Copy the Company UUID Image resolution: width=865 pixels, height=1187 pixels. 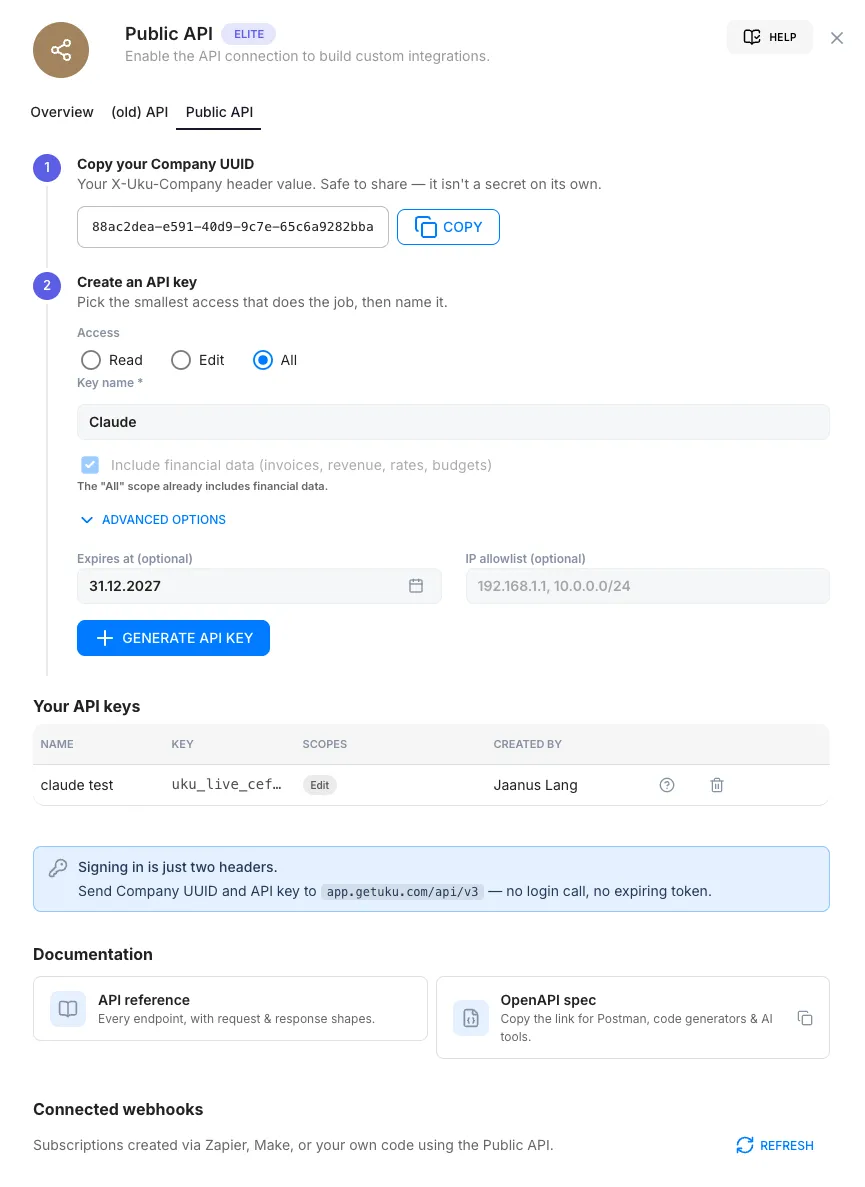pyautogui.click(x=448, y=227)
